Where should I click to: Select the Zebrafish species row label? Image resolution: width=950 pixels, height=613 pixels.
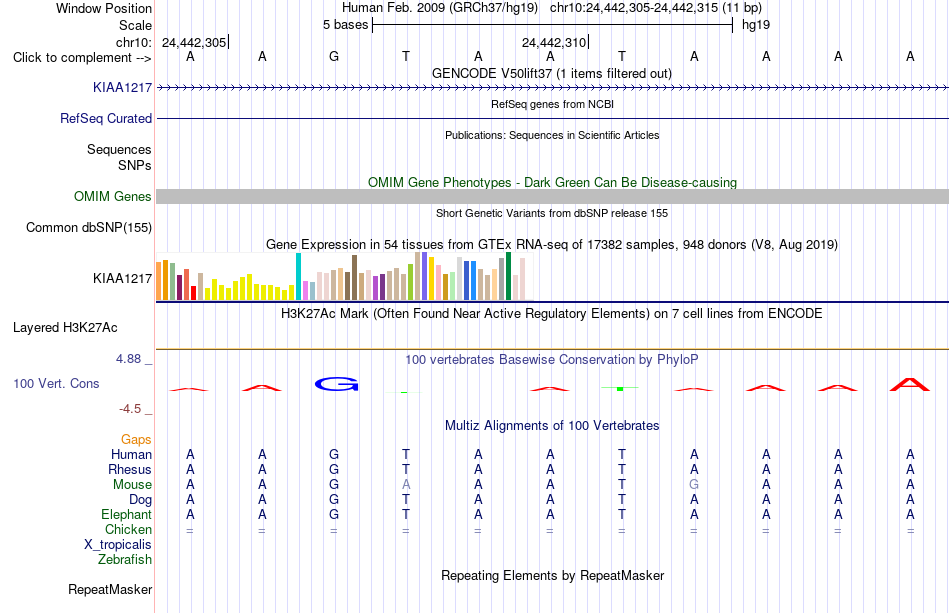pyautogui.click(x=125, y=560)
